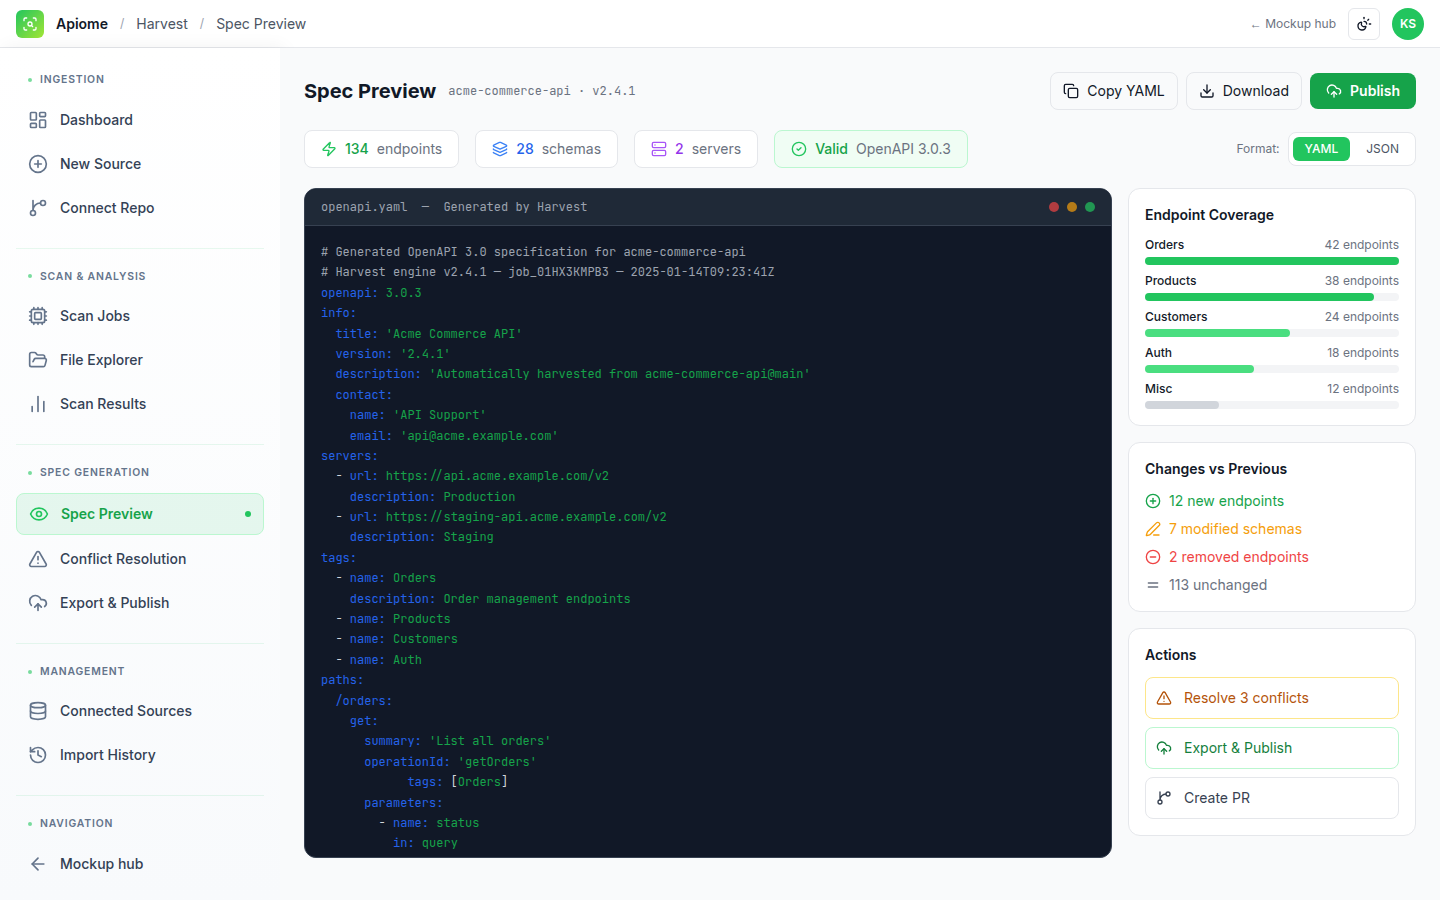The image size is (1440, 900).
Task: Click the Harvest breadcrumb
Action: pos(162,24)
